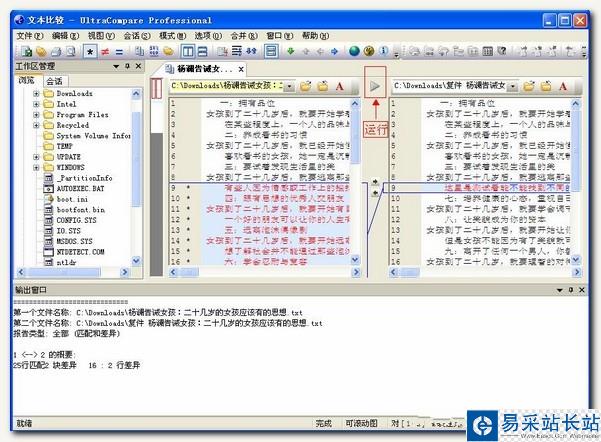Pin the workspace manager panel
601x442 pixels.
tap(127, 66)
